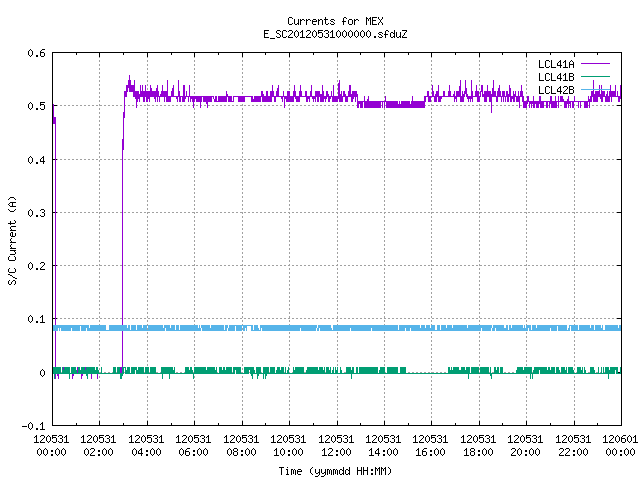Click the y-axis tick value 0.6
This screenshot has height=480, width=640.
(x=36, y=53)
